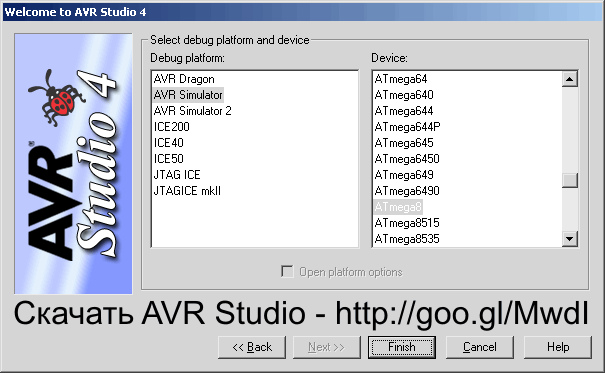Click the device list scrollbar thumb
The width and height of the screenshot is (605, 373).
point(570,180)
